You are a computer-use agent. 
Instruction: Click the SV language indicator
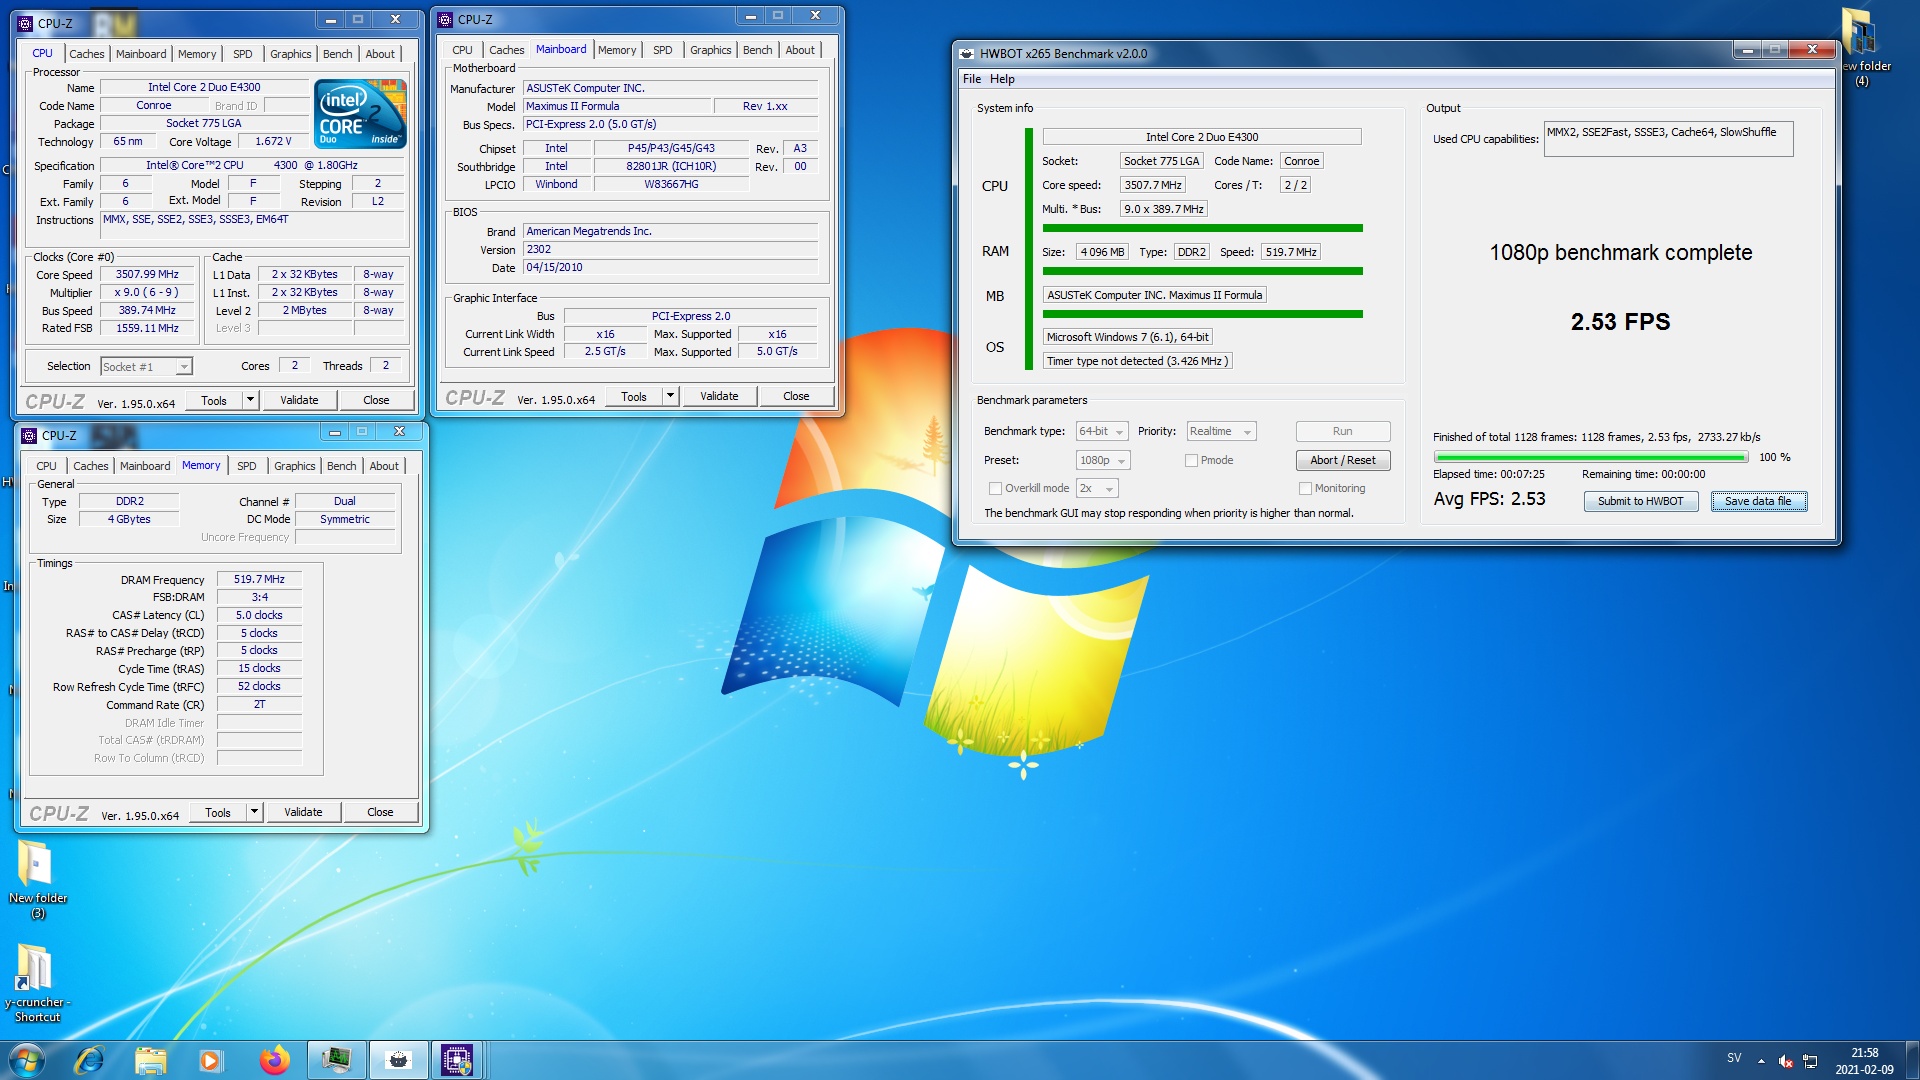click(x=1734, y=1058)
